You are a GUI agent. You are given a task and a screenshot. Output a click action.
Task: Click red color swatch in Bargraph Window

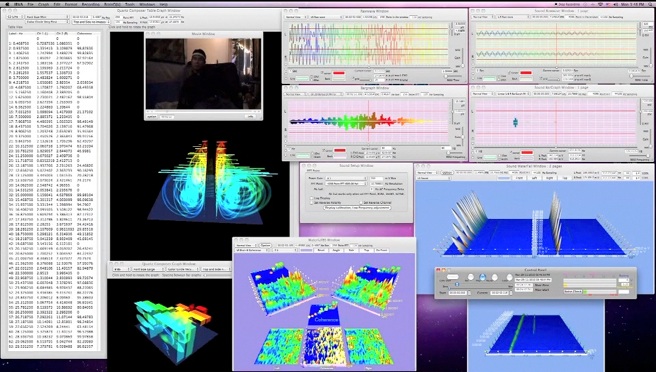(339, 150)
